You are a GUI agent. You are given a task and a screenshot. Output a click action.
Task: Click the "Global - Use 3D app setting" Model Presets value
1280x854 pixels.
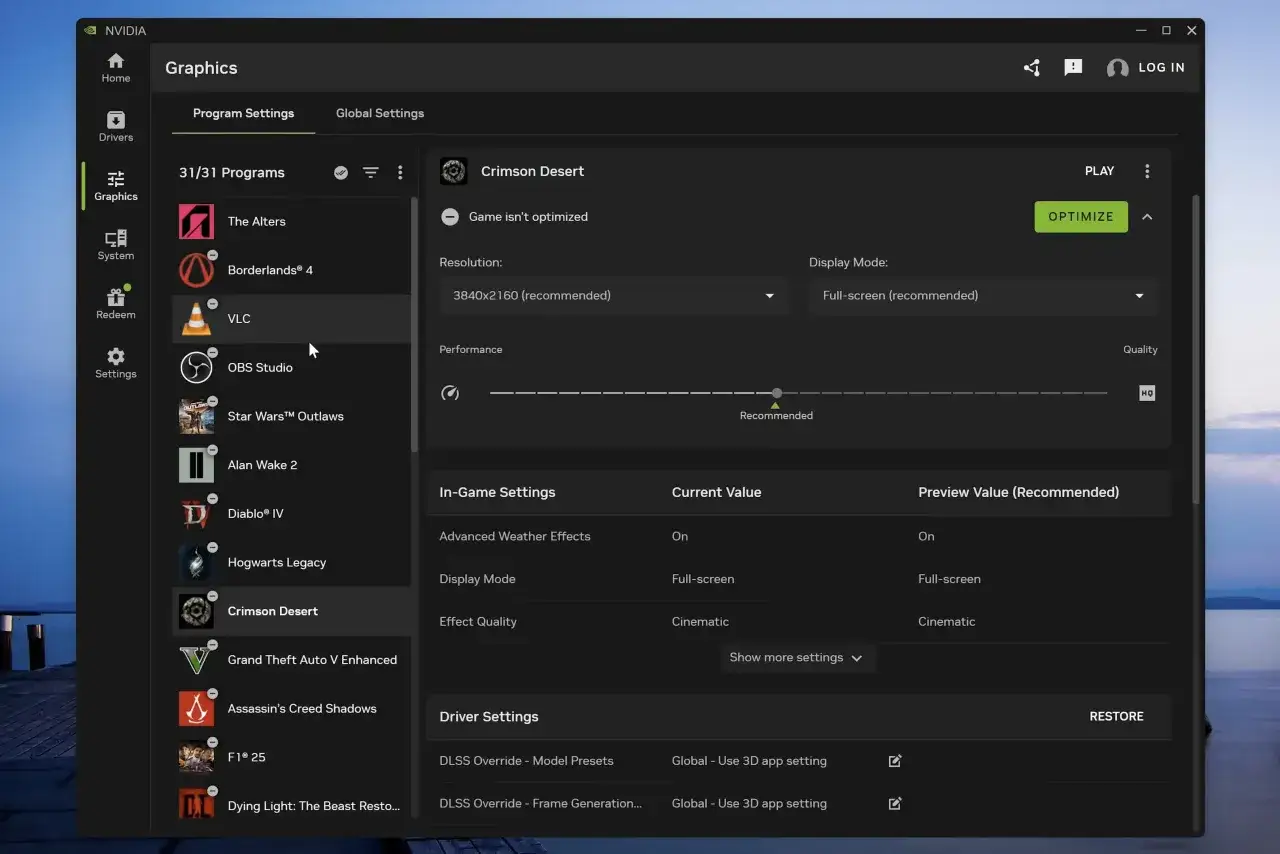749,761
